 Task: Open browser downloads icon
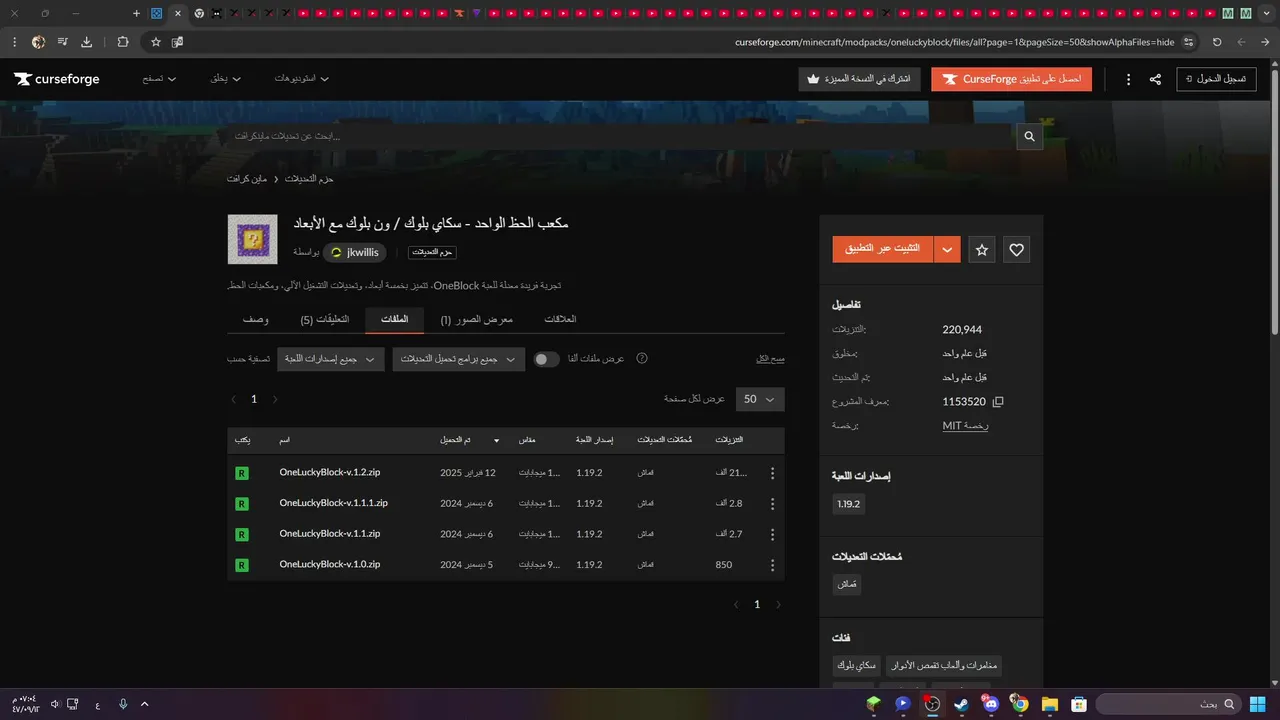(x=86, y=42)
